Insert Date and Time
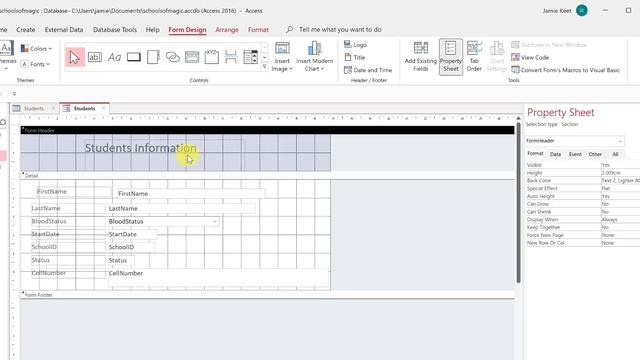Screen dimensions: 640x360 (368, 70)
